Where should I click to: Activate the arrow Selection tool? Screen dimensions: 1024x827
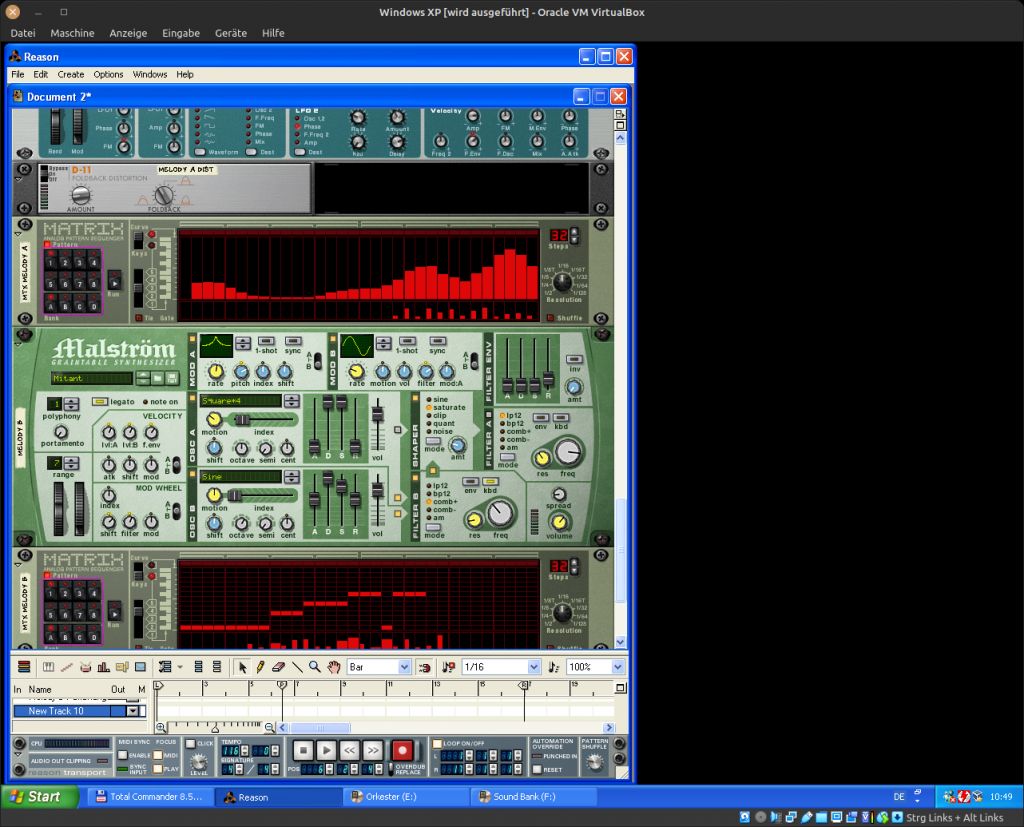point(242,667)
